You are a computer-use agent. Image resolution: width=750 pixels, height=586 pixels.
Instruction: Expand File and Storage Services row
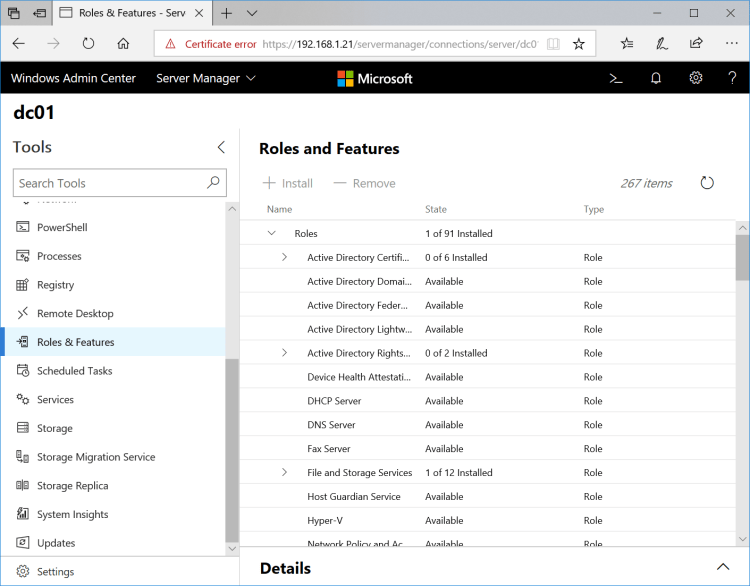point(284,472)
